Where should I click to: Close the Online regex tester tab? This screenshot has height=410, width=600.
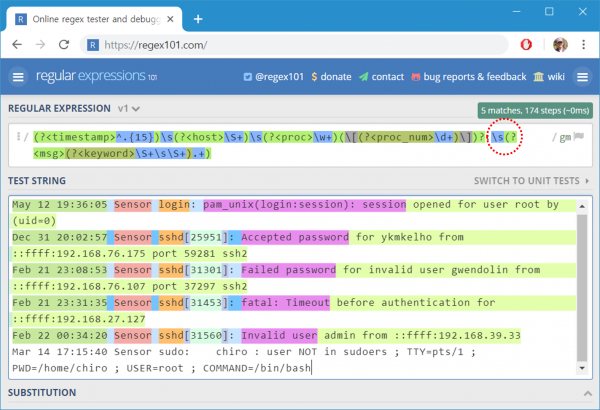coord(170,19)
